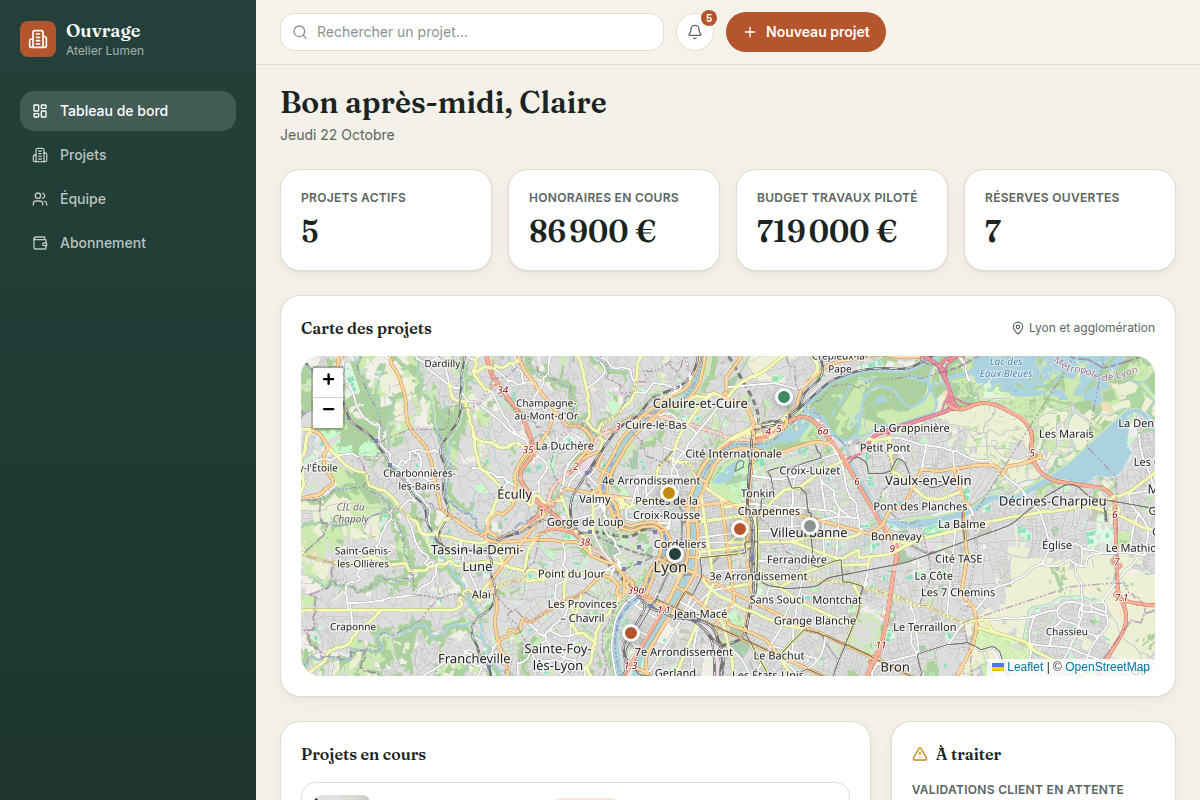Select the yellow map marker at Croix-Rousse

click(x=669, y=493)
